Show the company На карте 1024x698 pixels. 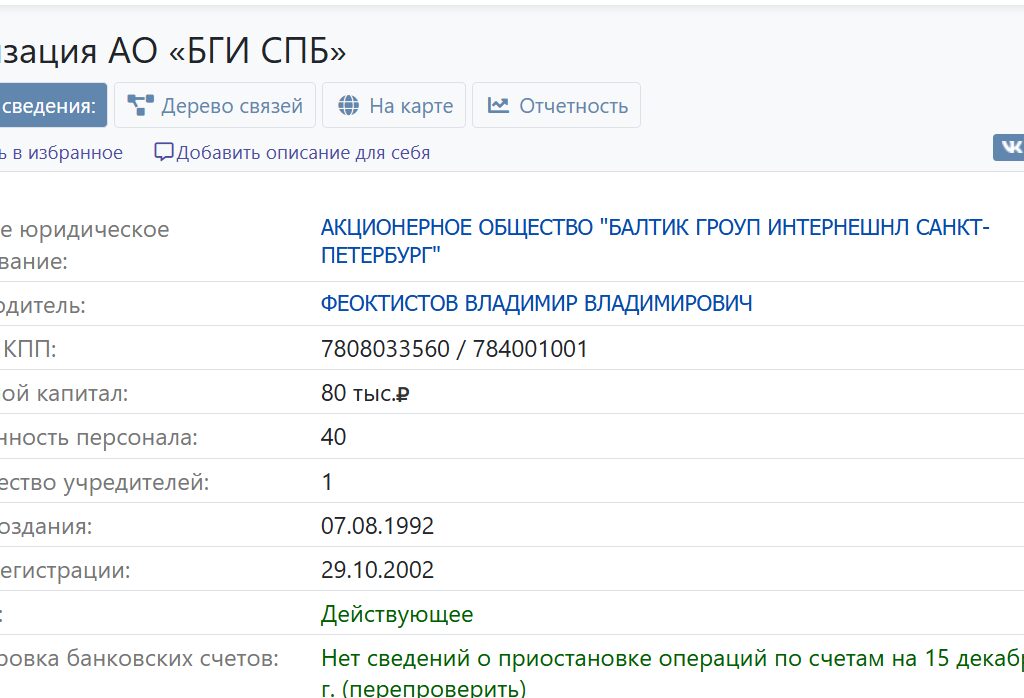410,106
